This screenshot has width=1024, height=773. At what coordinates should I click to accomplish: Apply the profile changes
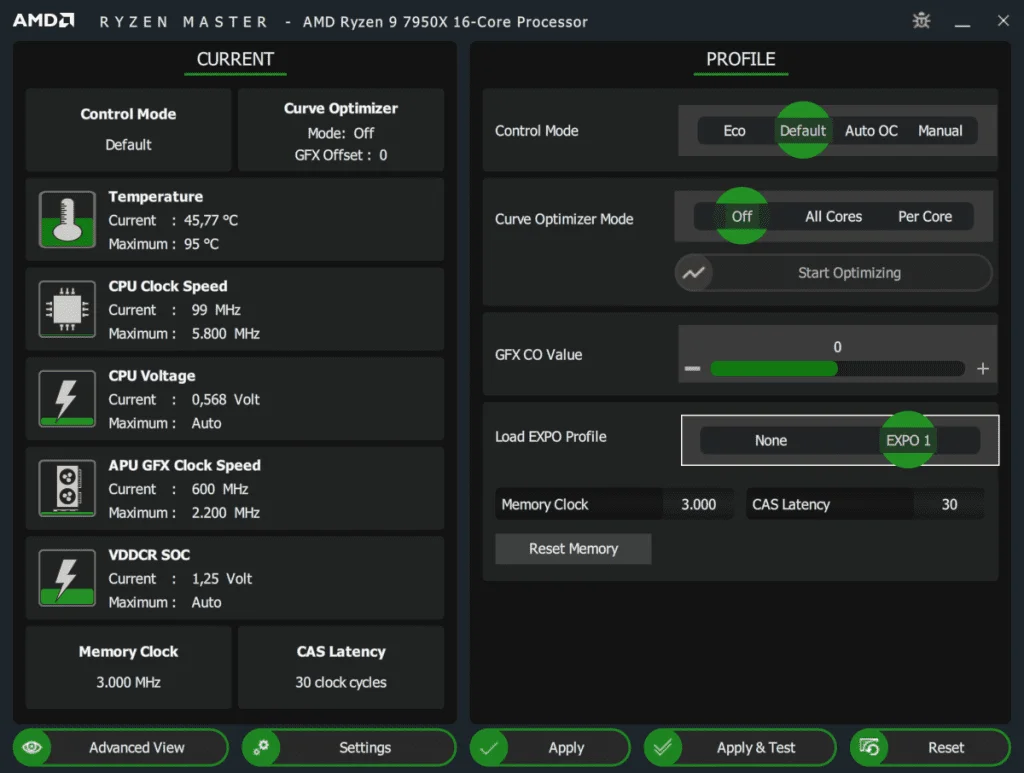tap(550, 747)
